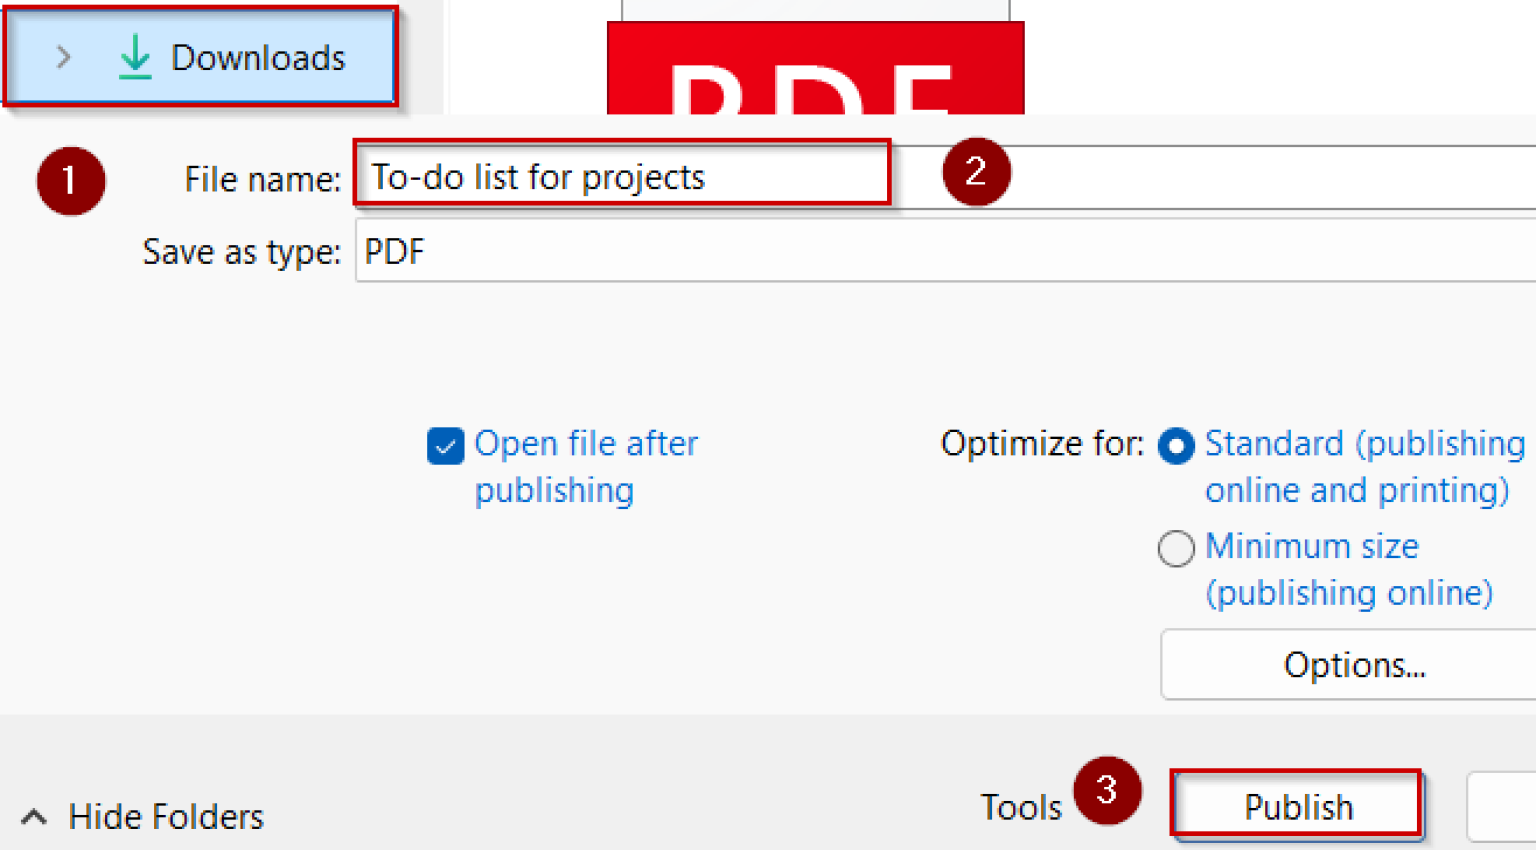Select the text To-do list for projects

pos(536,175)
